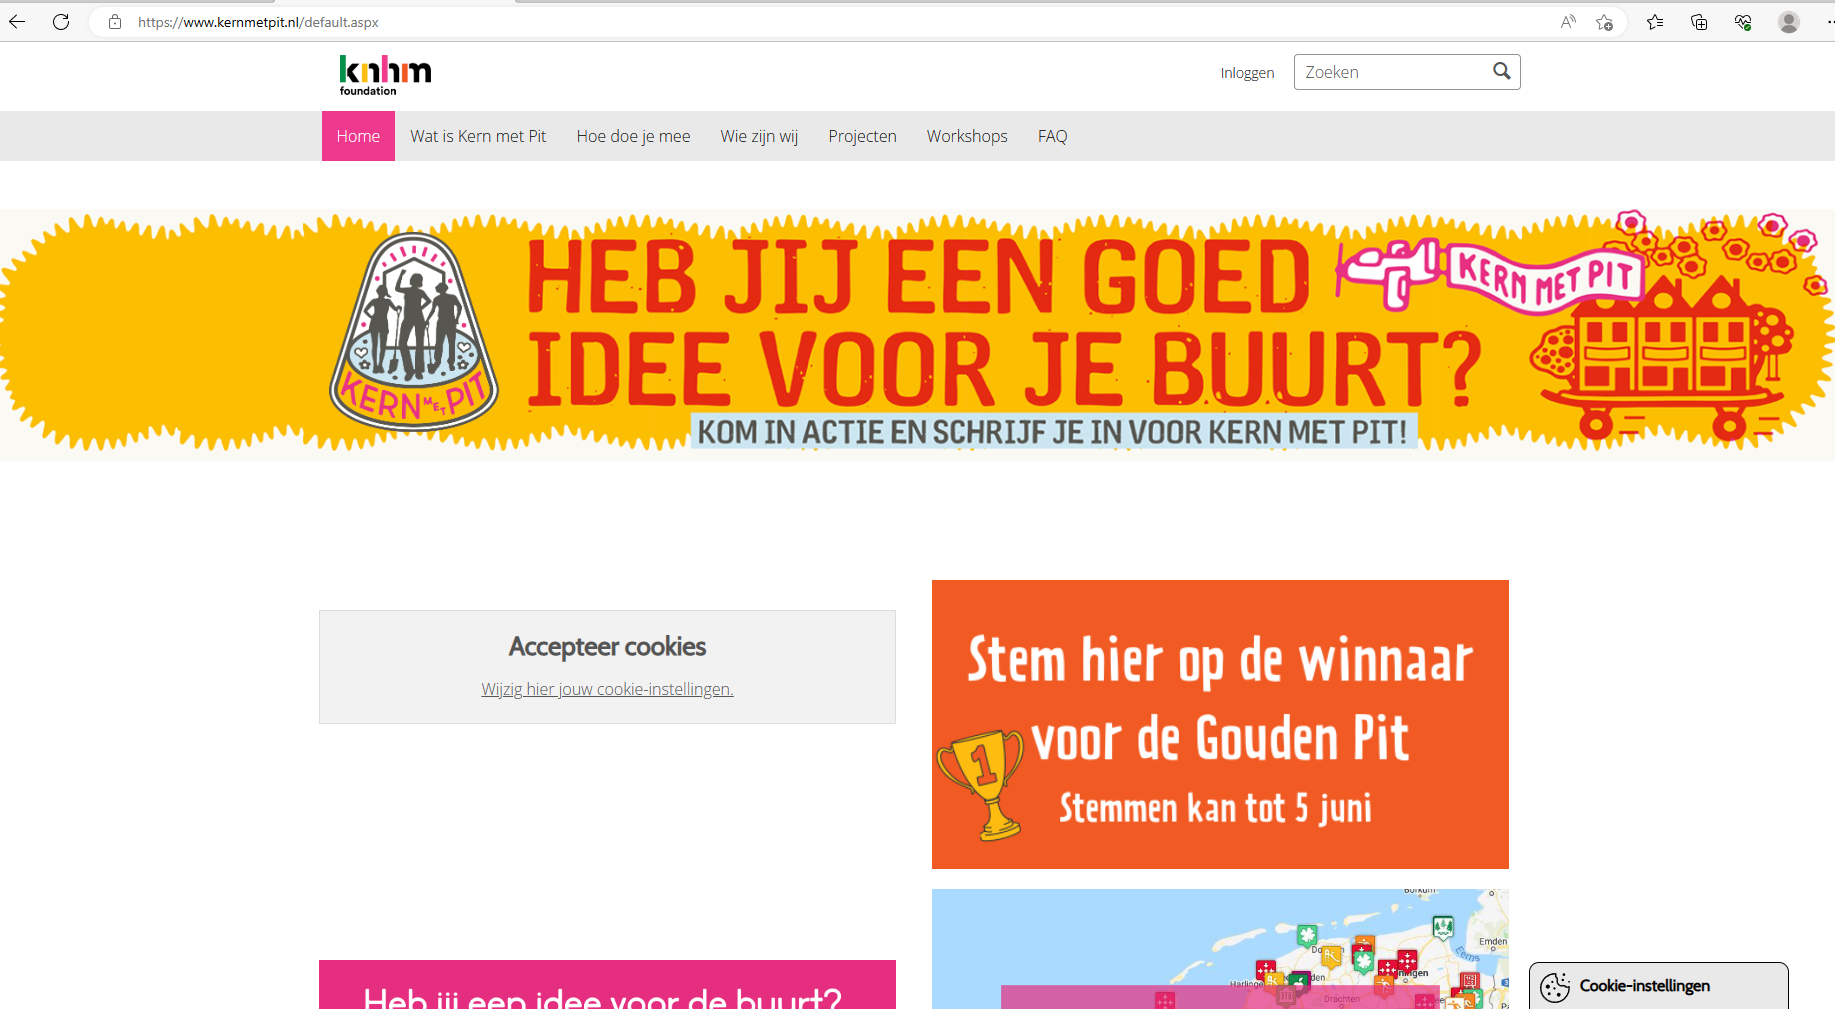The height and width of the screenshot is (1009, 1835).
Task: Open the Wat is Kern met Pit menu
Action: click(478, 136)
